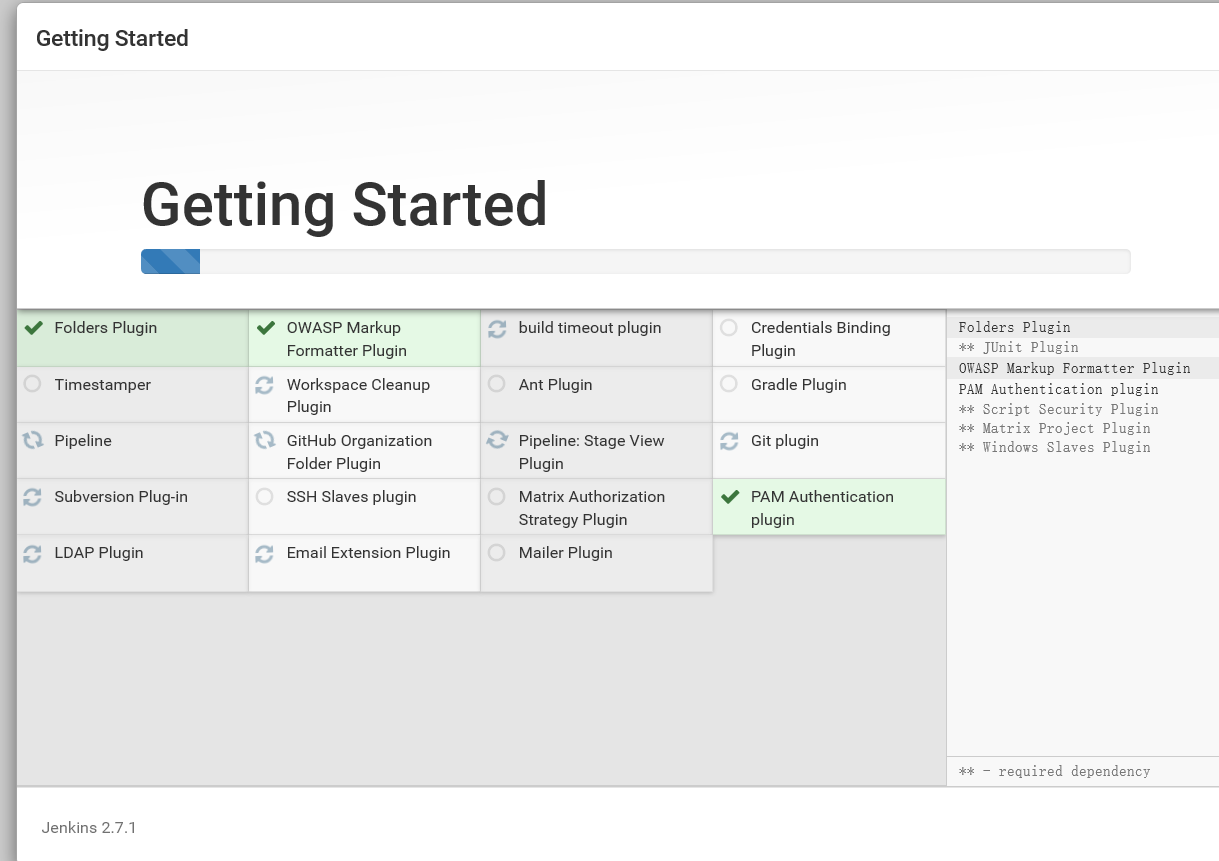Image resolution: width=1219 pixels, height=861 pixels.
Task: Click the pending circle icon next to Timestamper
Action: point(33,384)
